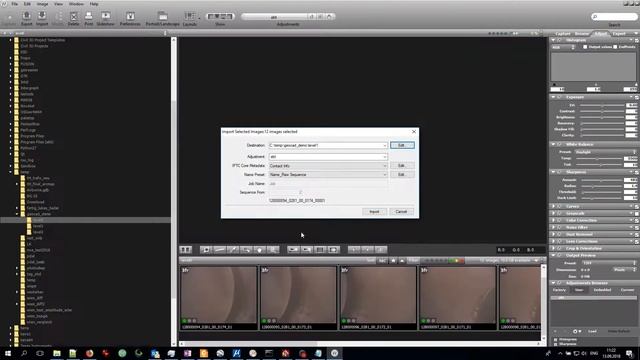Select the eyedropper tool in viewer toolbar
This screenshot has height=360, width=640.
click(233, 249)
